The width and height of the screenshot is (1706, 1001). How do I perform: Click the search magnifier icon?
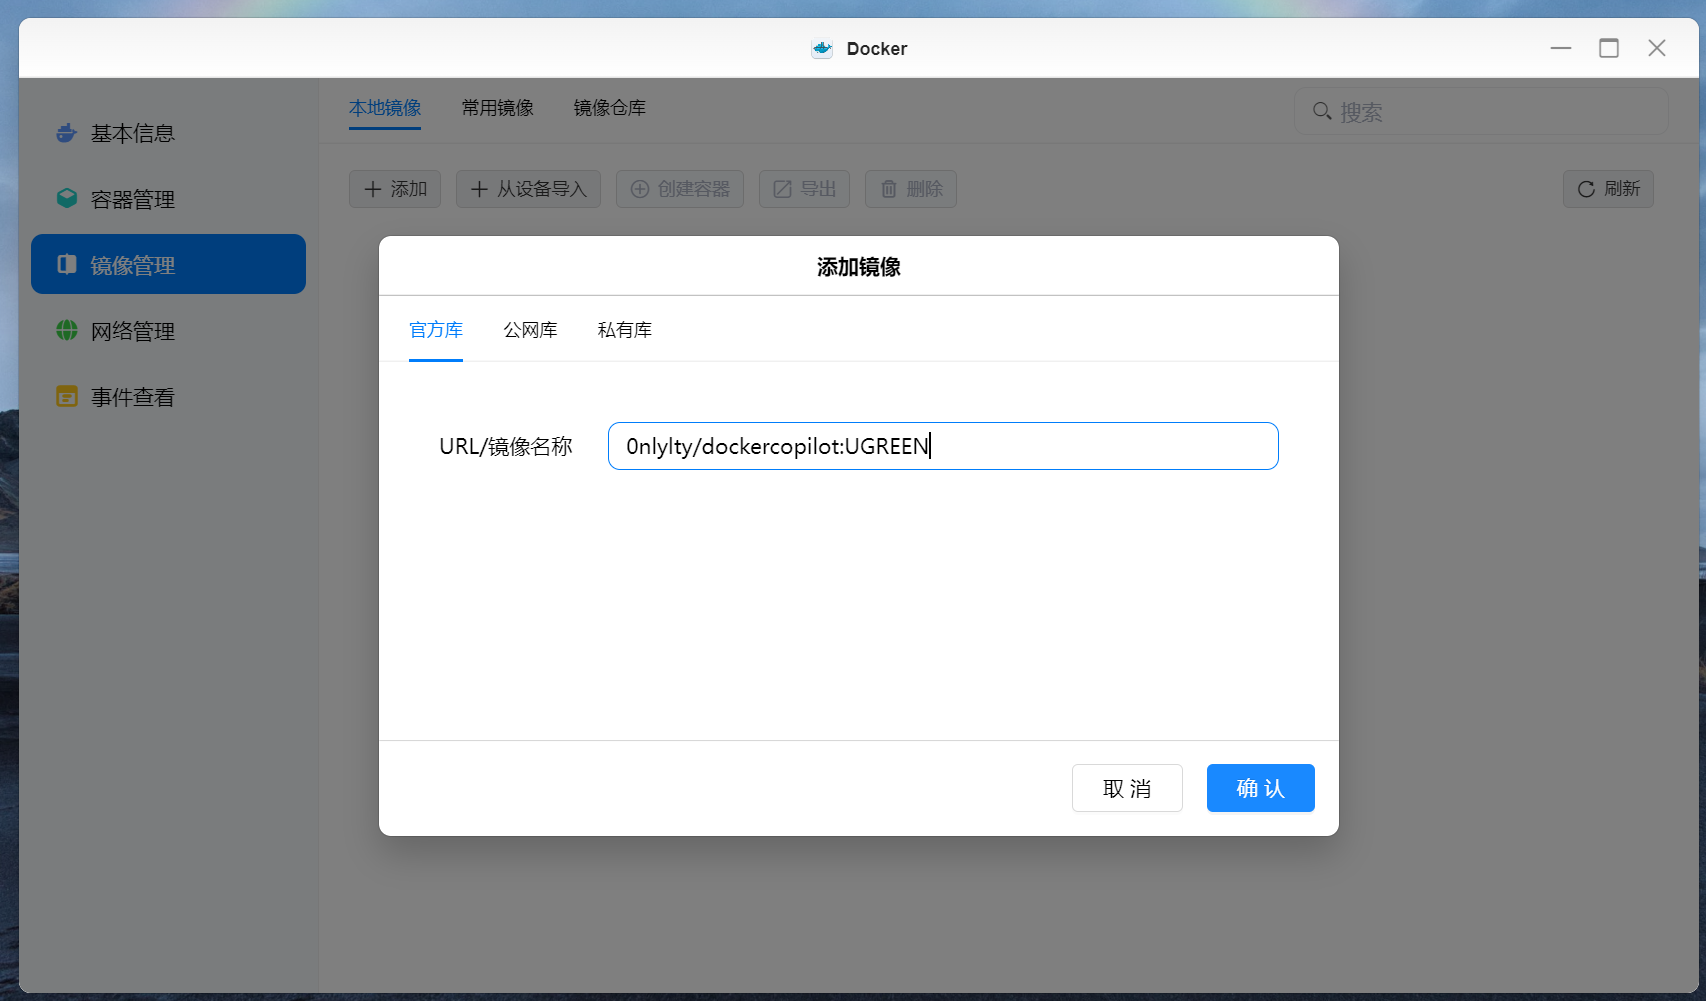point(1322,111)
